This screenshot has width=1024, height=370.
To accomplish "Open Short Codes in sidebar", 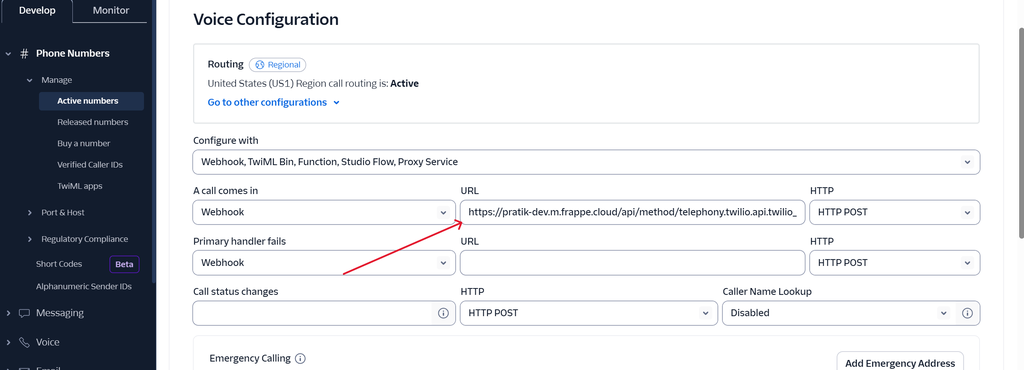I will click(x=59, y=264).
